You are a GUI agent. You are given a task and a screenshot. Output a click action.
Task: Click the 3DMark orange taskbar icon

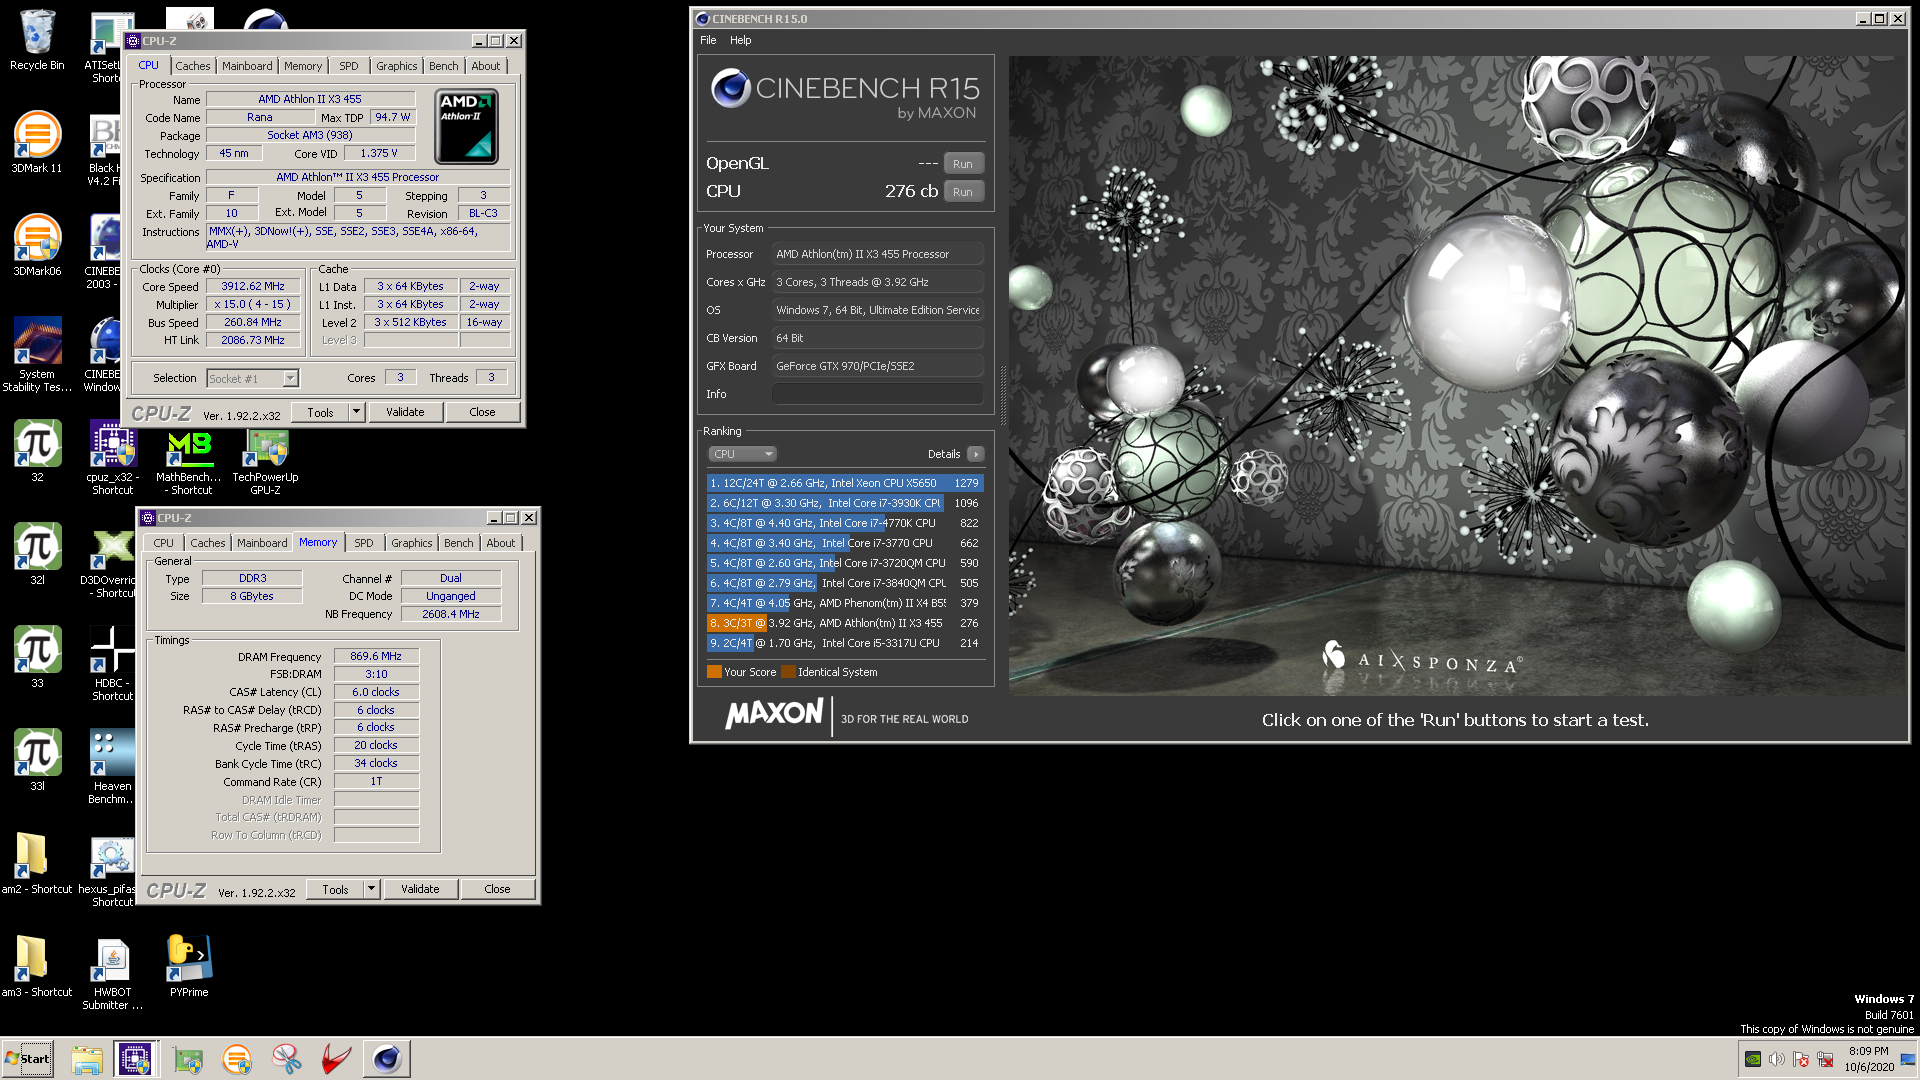(x=237, y=1059)
